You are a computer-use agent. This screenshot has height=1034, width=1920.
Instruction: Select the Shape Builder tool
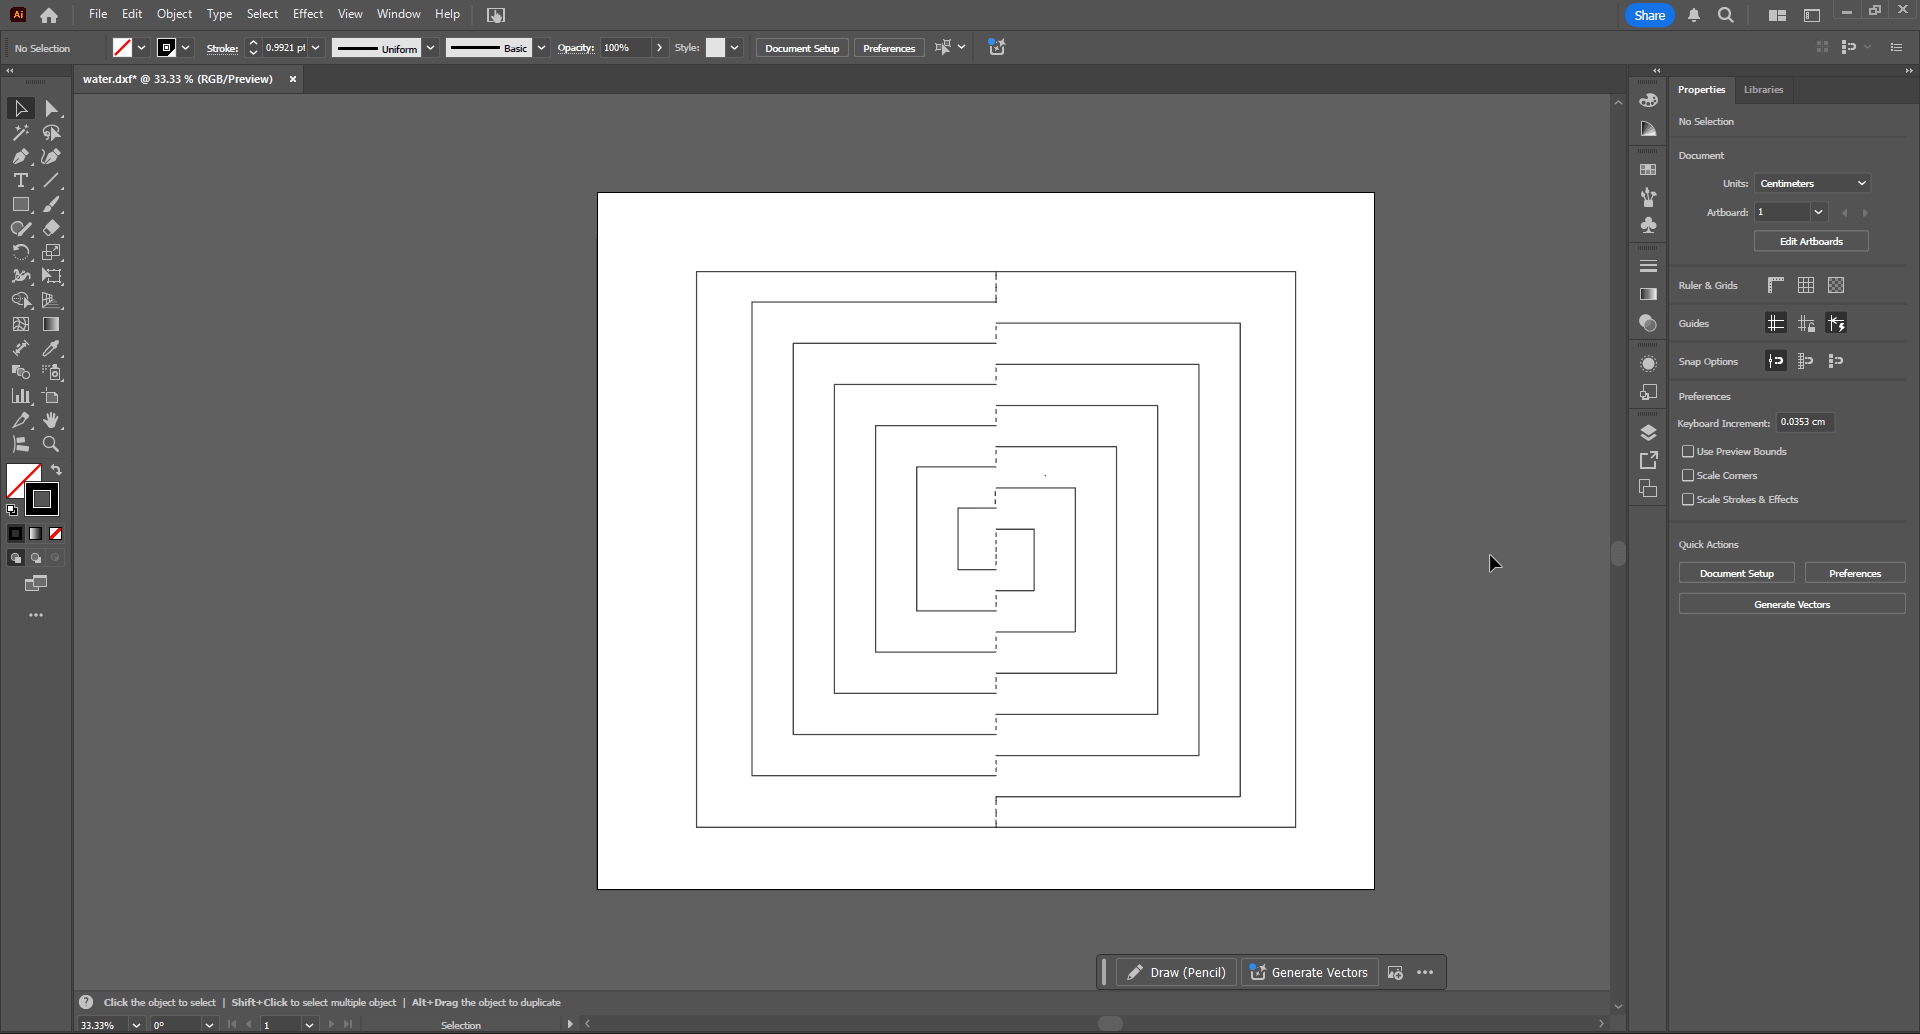point(21,300)
